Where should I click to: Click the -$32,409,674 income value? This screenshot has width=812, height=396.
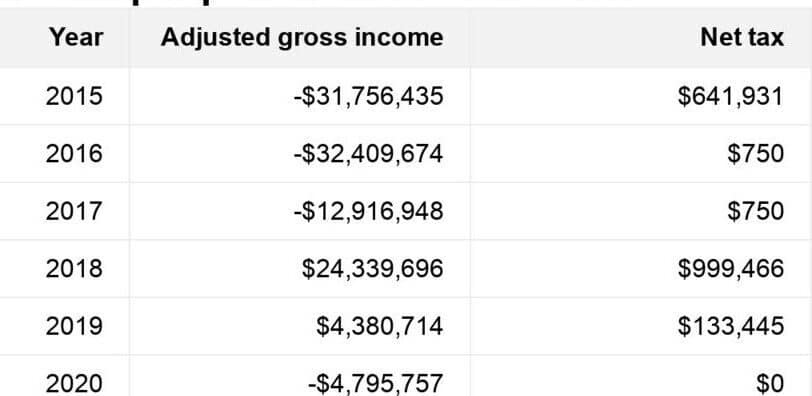coord(368,154)
